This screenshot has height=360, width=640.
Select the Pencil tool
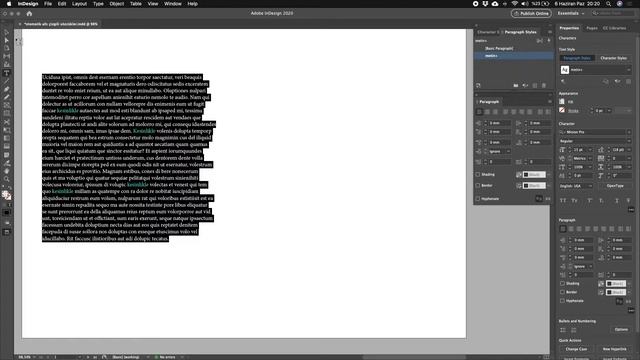tap(7, 98)
